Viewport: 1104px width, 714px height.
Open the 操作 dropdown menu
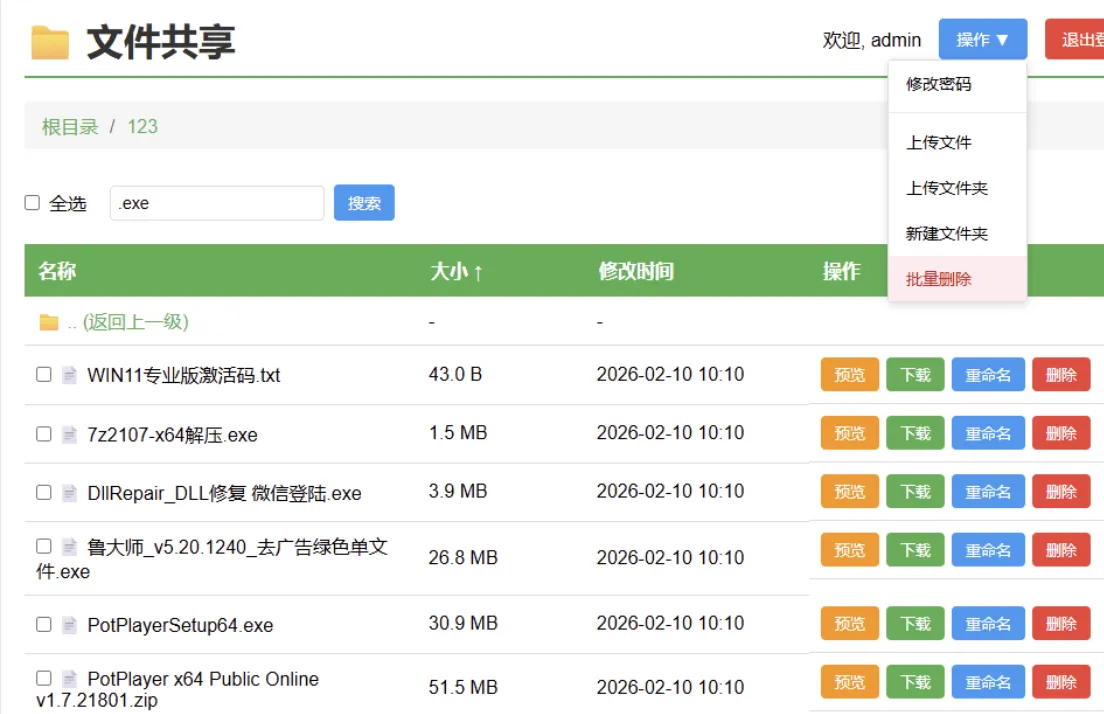pos(982,39)
